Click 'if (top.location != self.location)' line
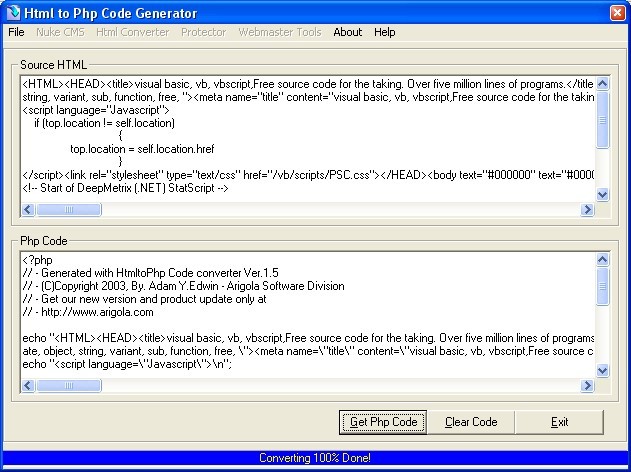 pos(104,123)
